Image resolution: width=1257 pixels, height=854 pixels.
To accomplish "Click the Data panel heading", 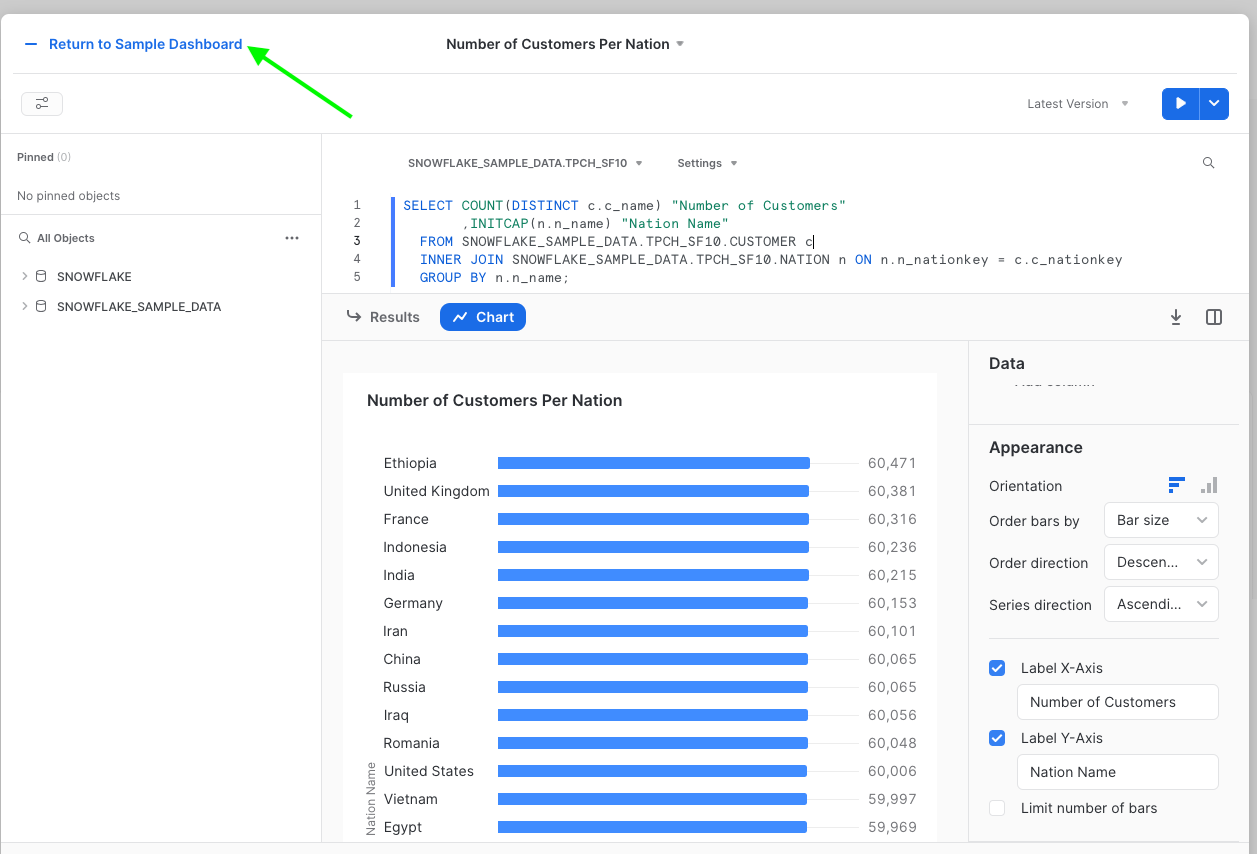I will tap(1007, 363).
